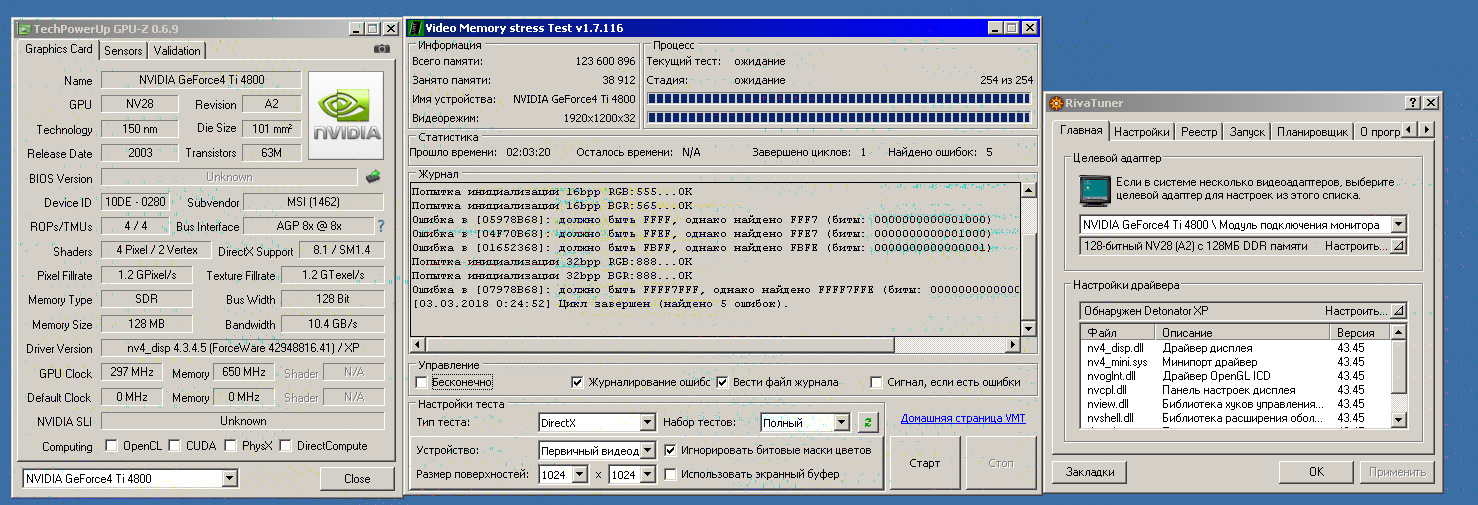Click the GPU Clock 297 MHz field
Image resolution: width=1478 pixels, height=505 pixels.
131,372
